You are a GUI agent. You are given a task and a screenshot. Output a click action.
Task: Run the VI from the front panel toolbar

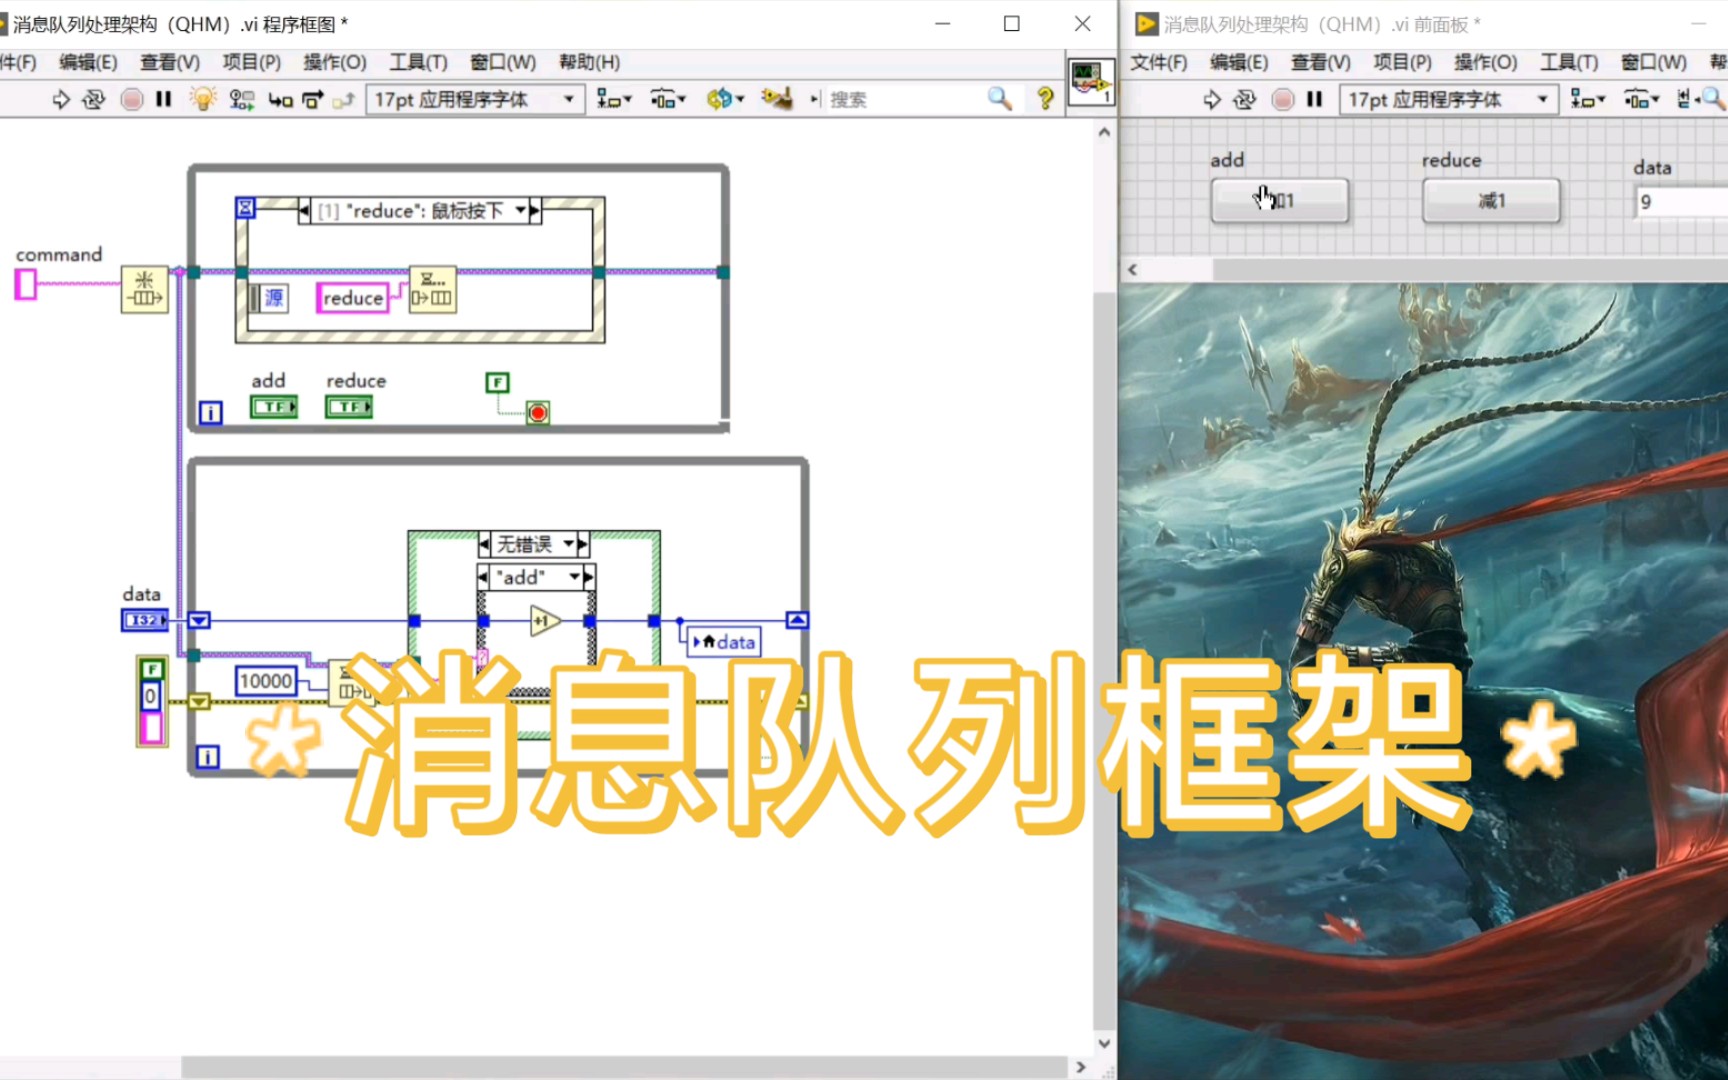1212,99
